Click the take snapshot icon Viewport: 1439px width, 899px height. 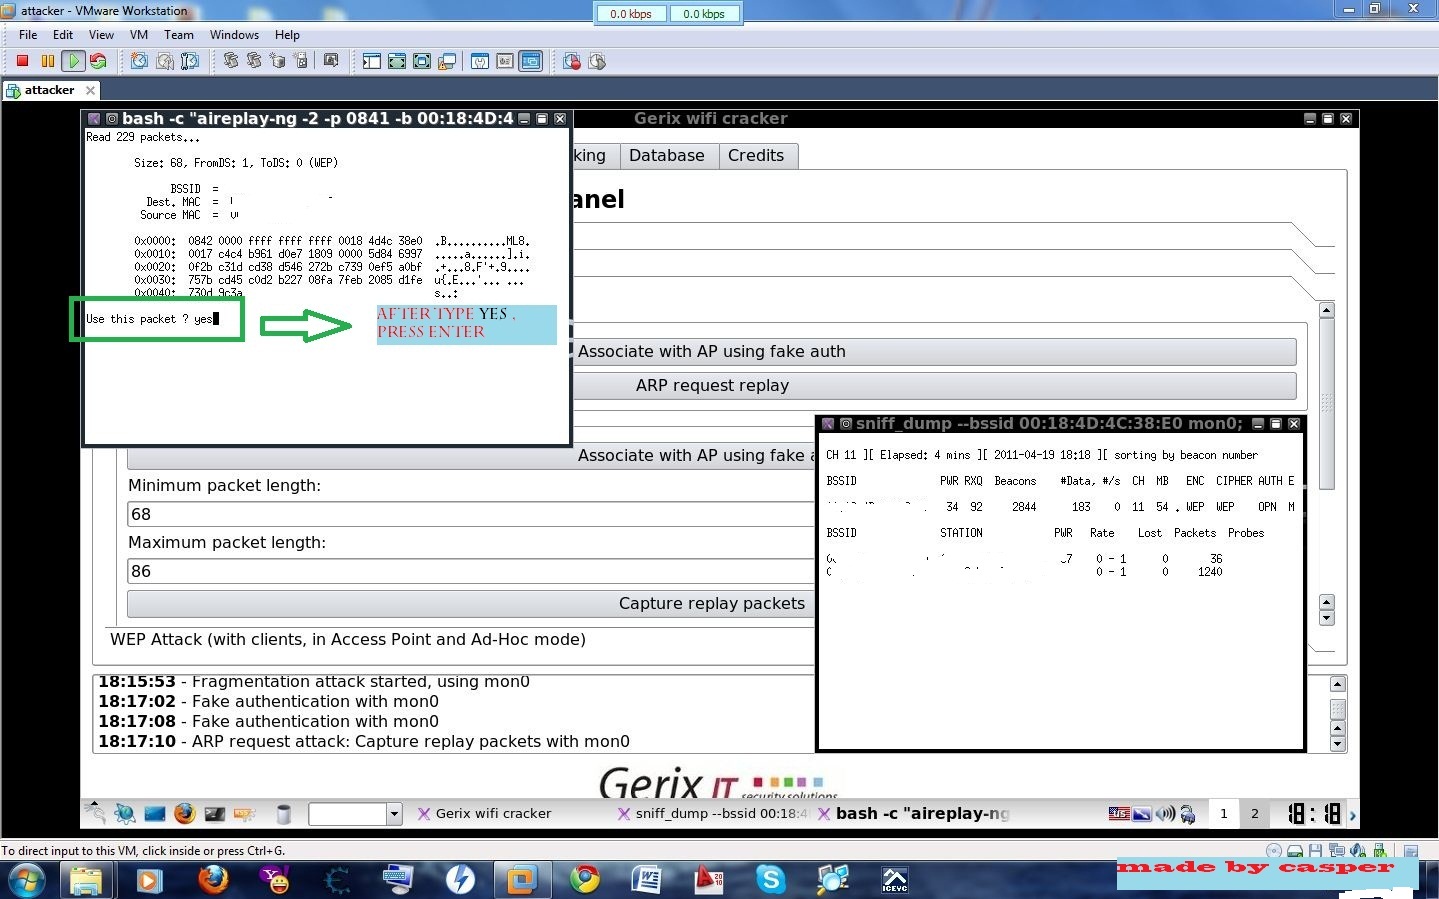[139, 61]
